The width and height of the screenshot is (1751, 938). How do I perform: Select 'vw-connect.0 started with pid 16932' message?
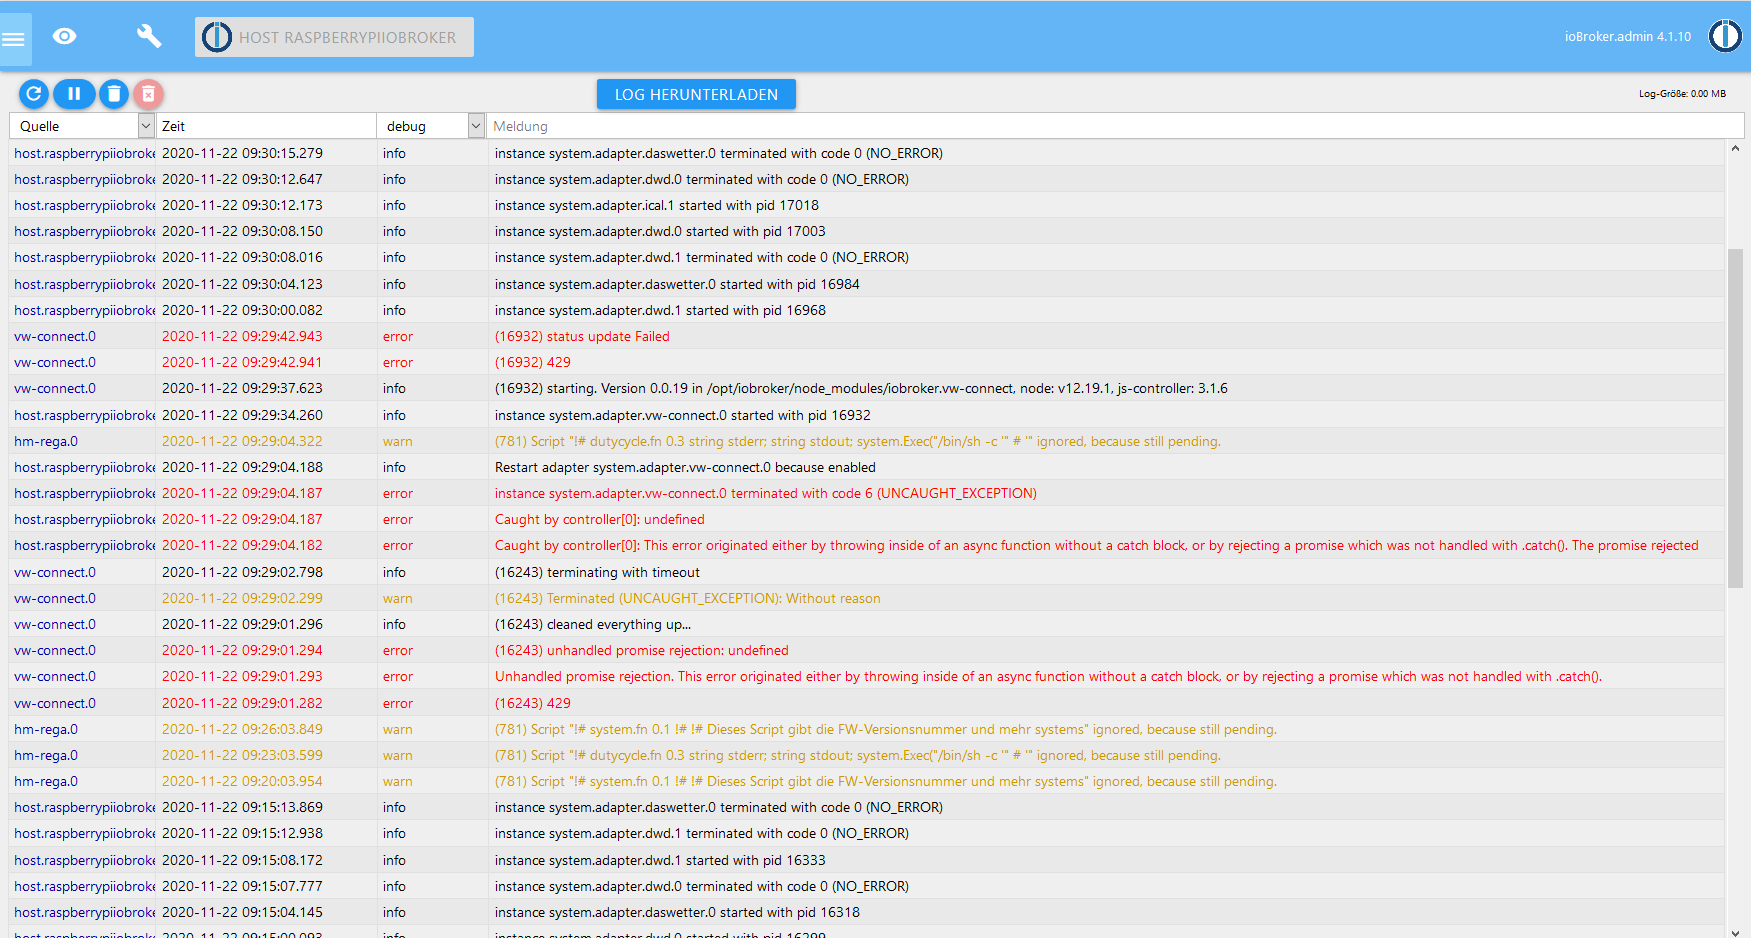[682, 415]
